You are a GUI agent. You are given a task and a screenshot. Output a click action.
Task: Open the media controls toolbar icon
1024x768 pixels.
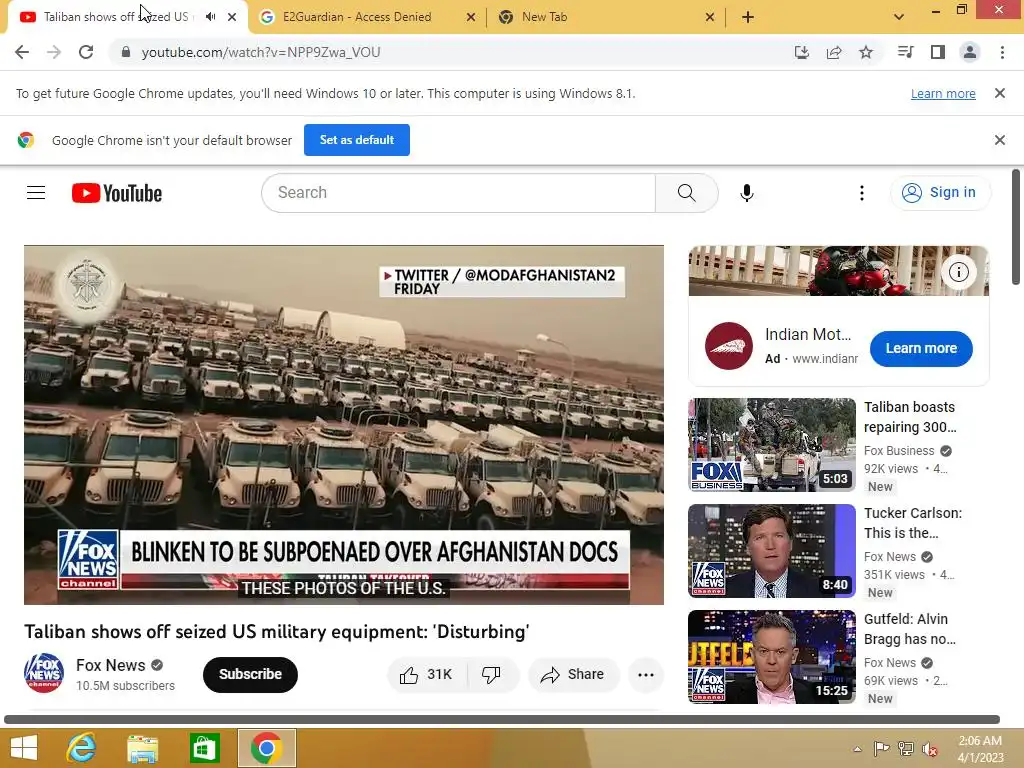[906, 52]
